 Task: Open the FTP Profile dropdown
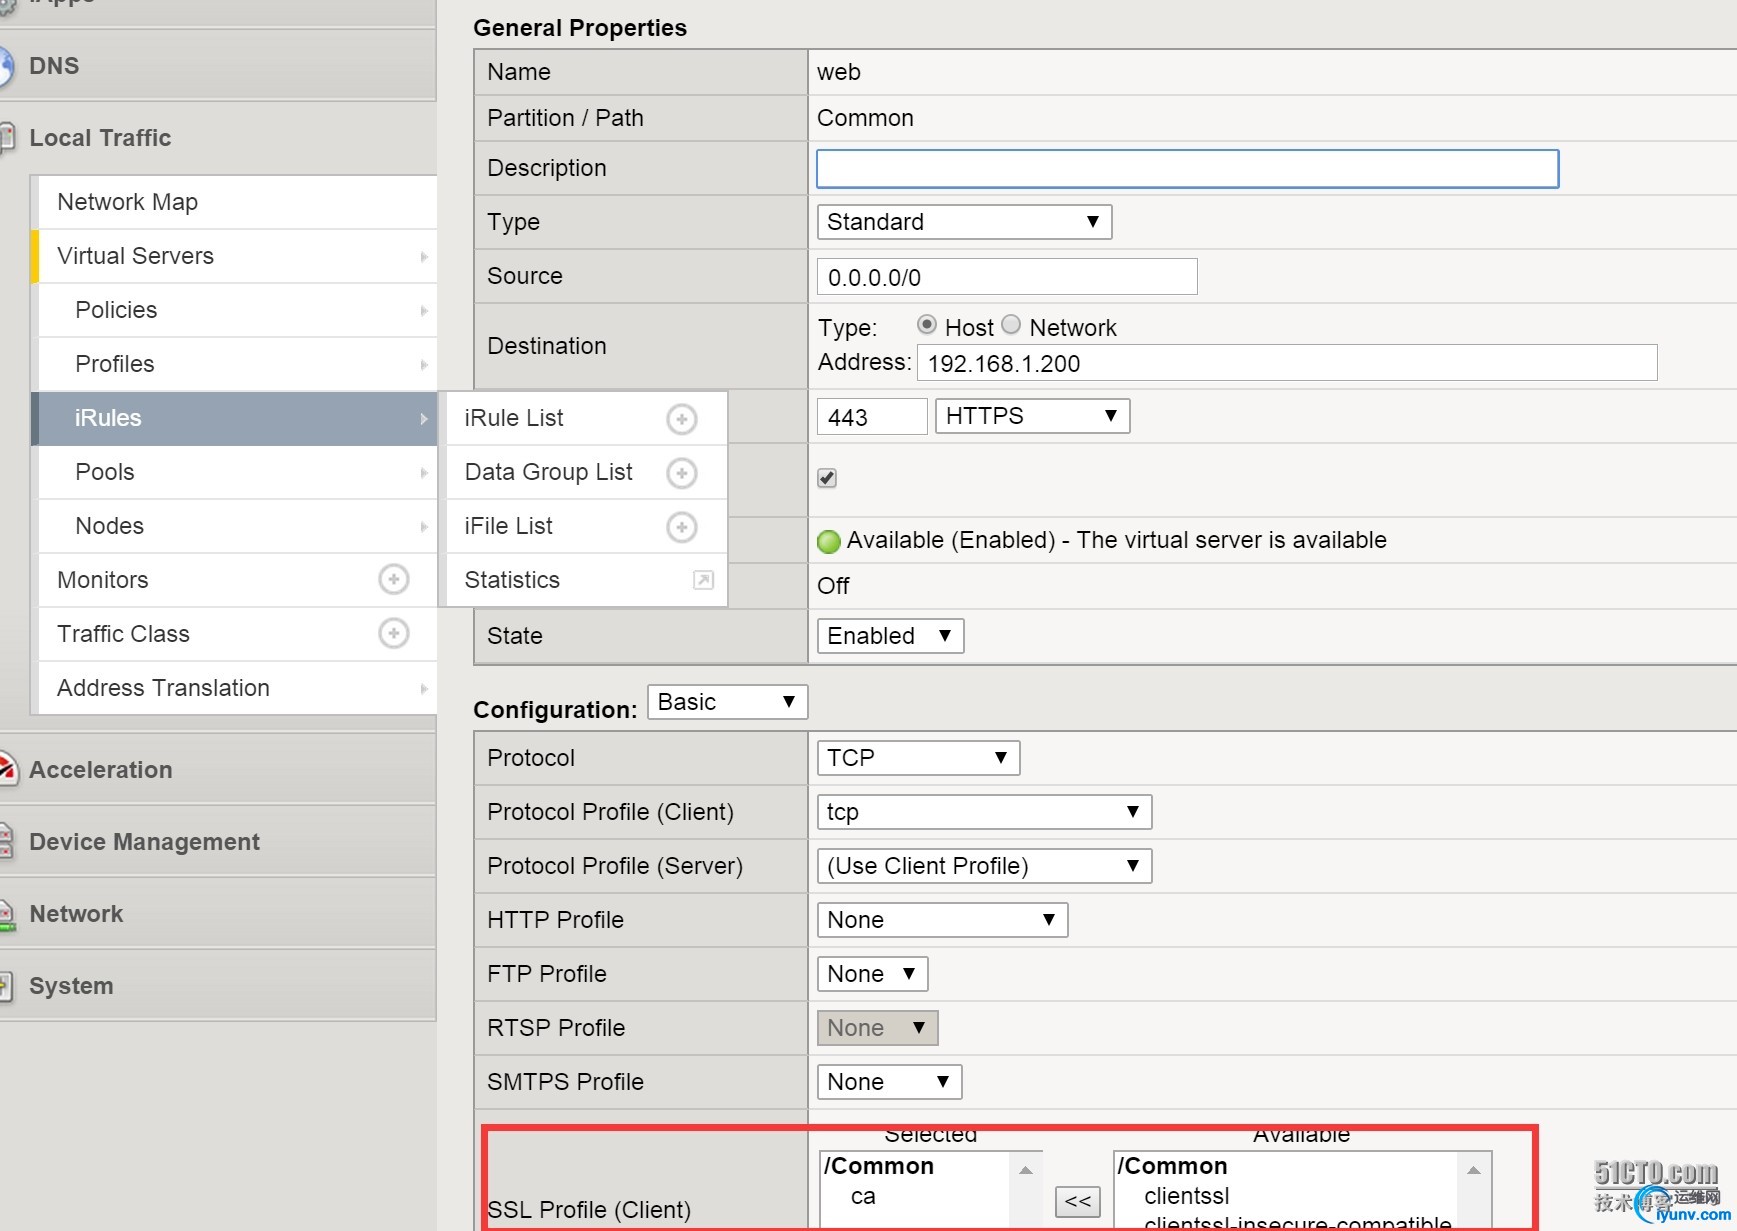872,974
